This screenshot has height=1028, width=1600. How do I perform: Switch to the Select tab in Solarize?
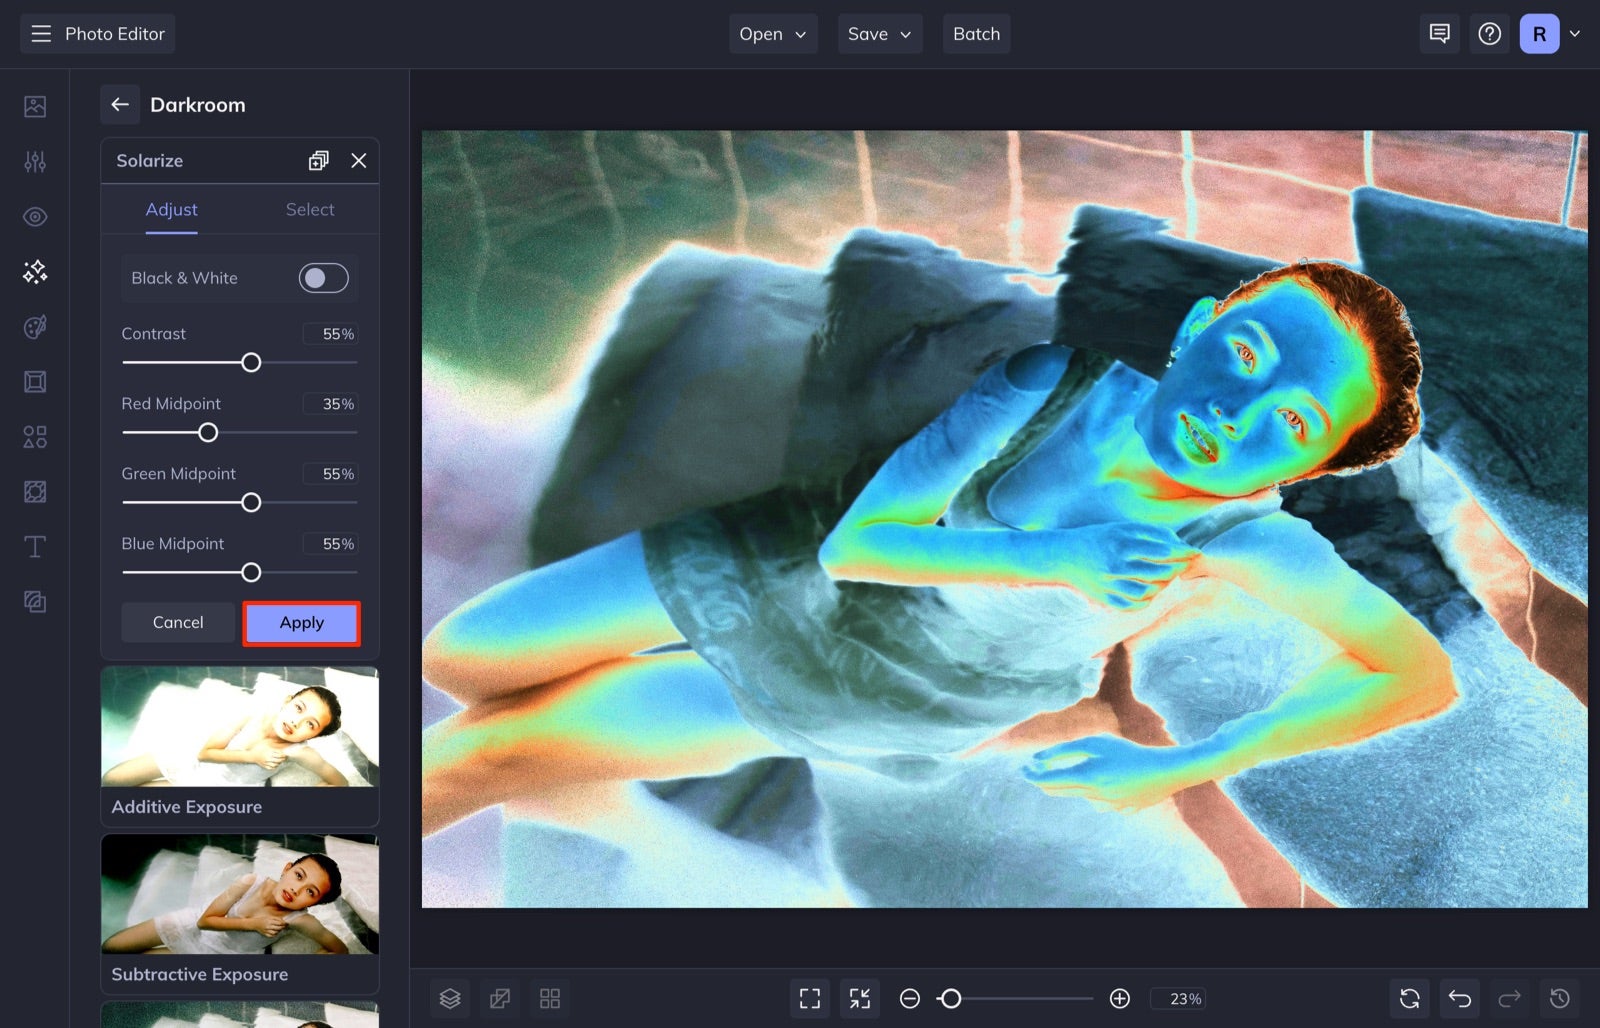pyautogui.click(x=310, y=209)
